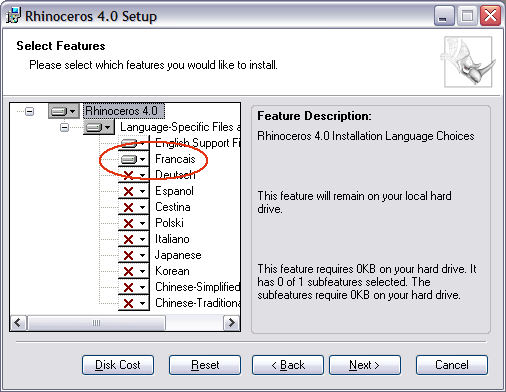Select the English Support Files item

[x=198, y=143]
